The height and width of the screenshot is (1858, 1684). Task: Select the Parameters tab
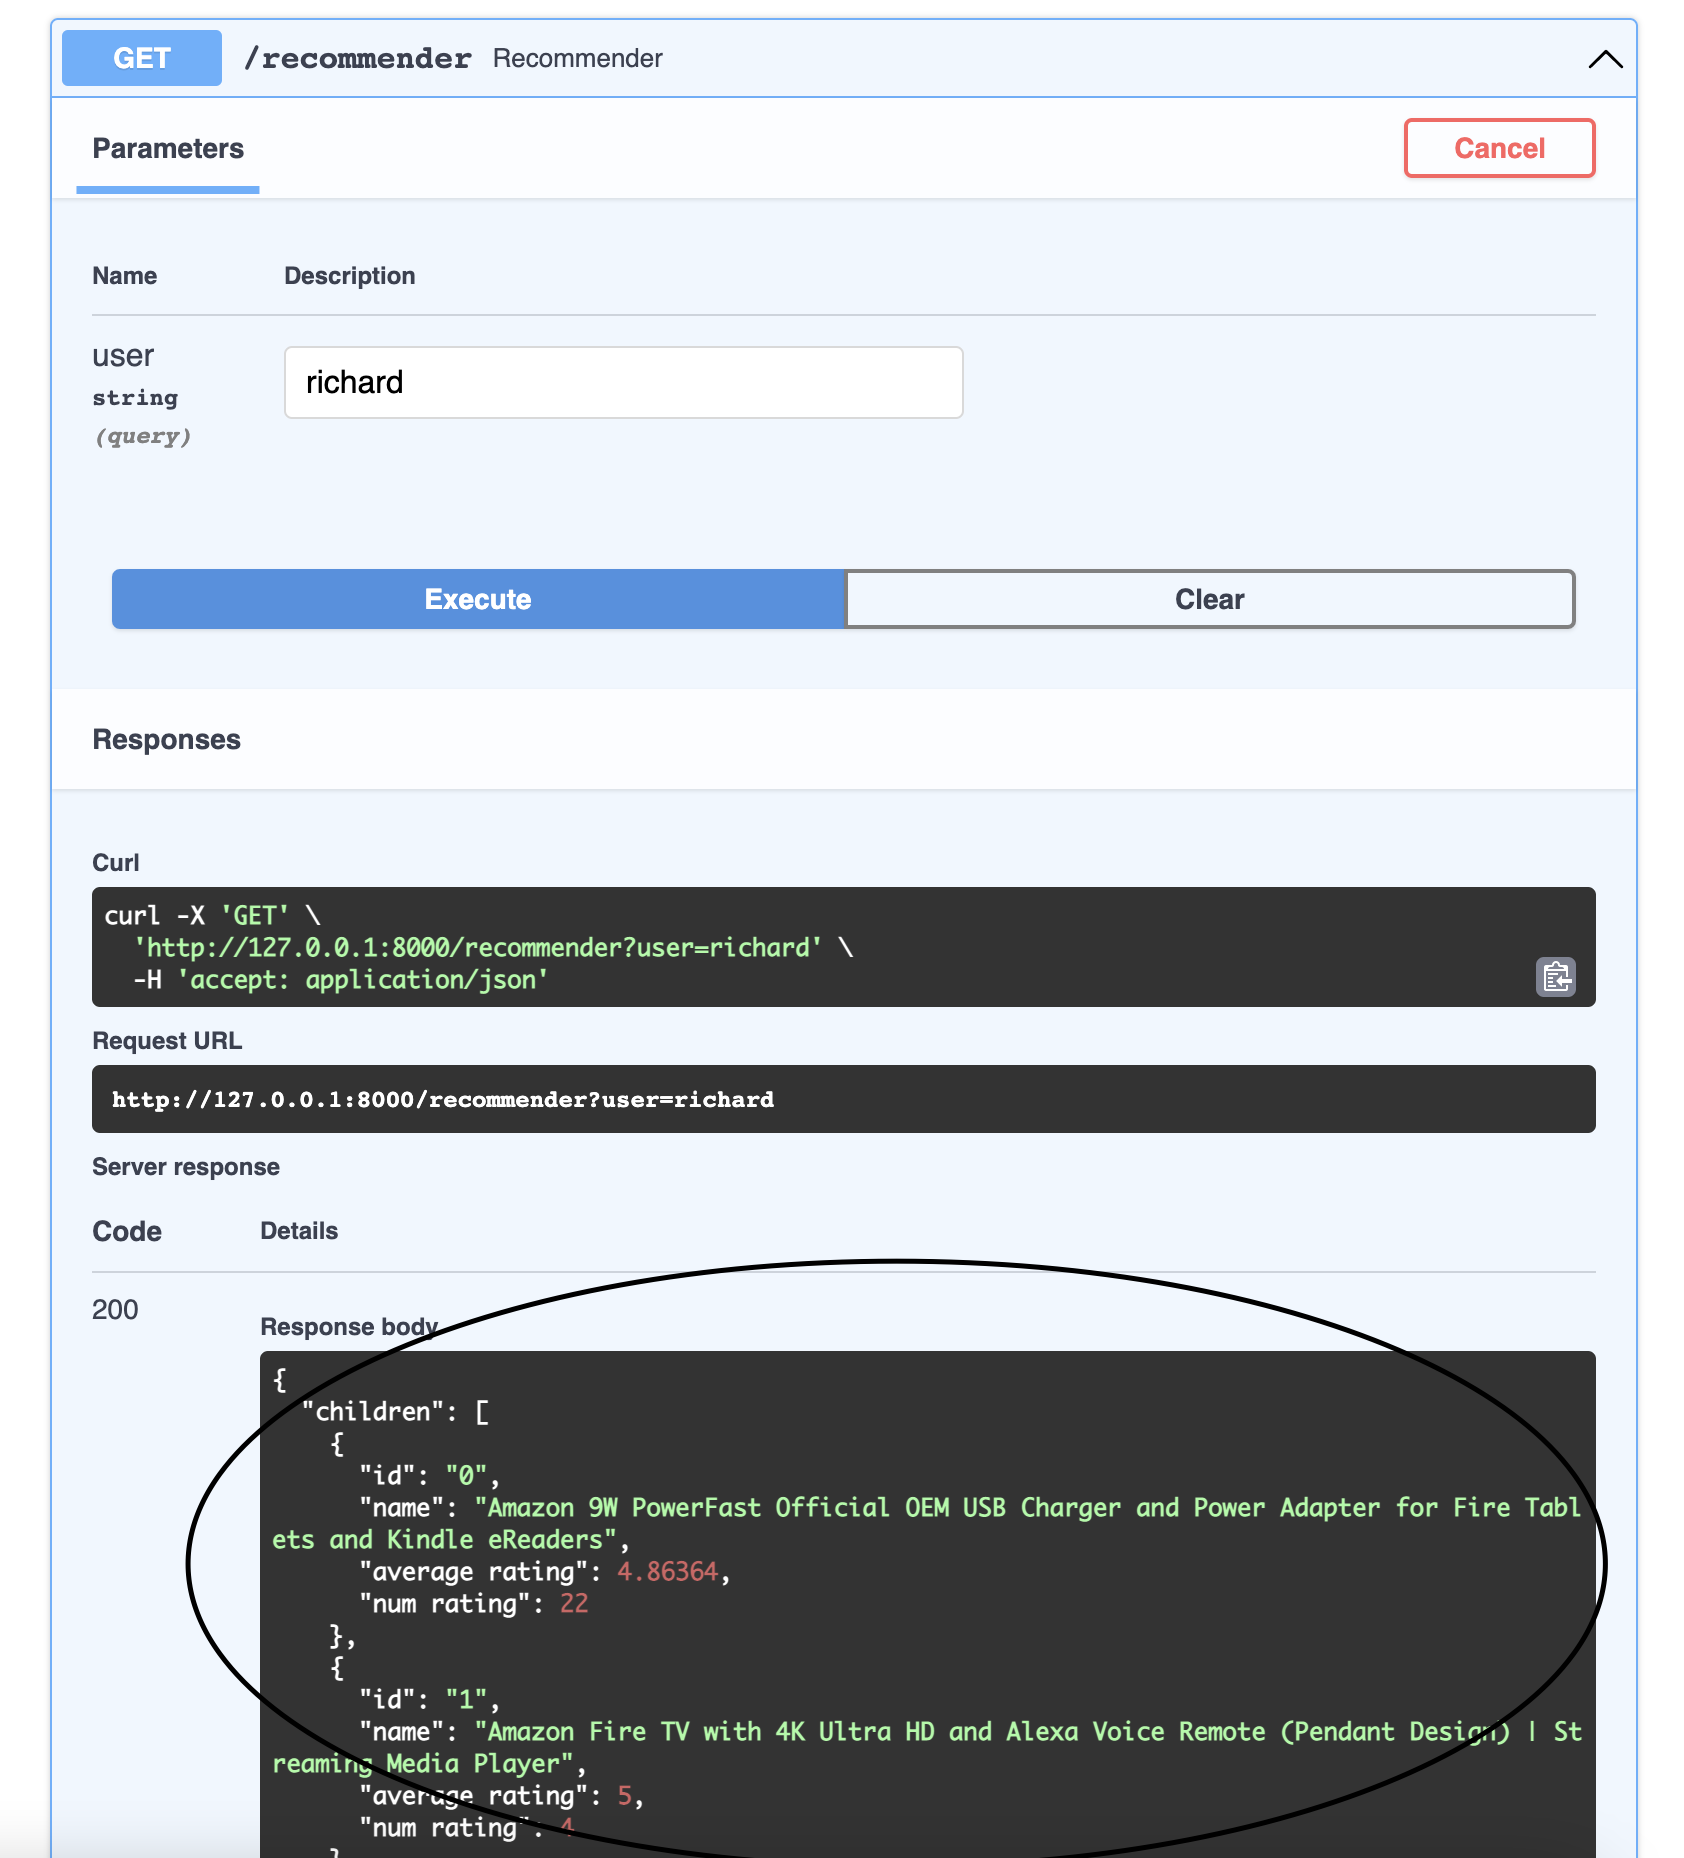(x=168, y=149)
